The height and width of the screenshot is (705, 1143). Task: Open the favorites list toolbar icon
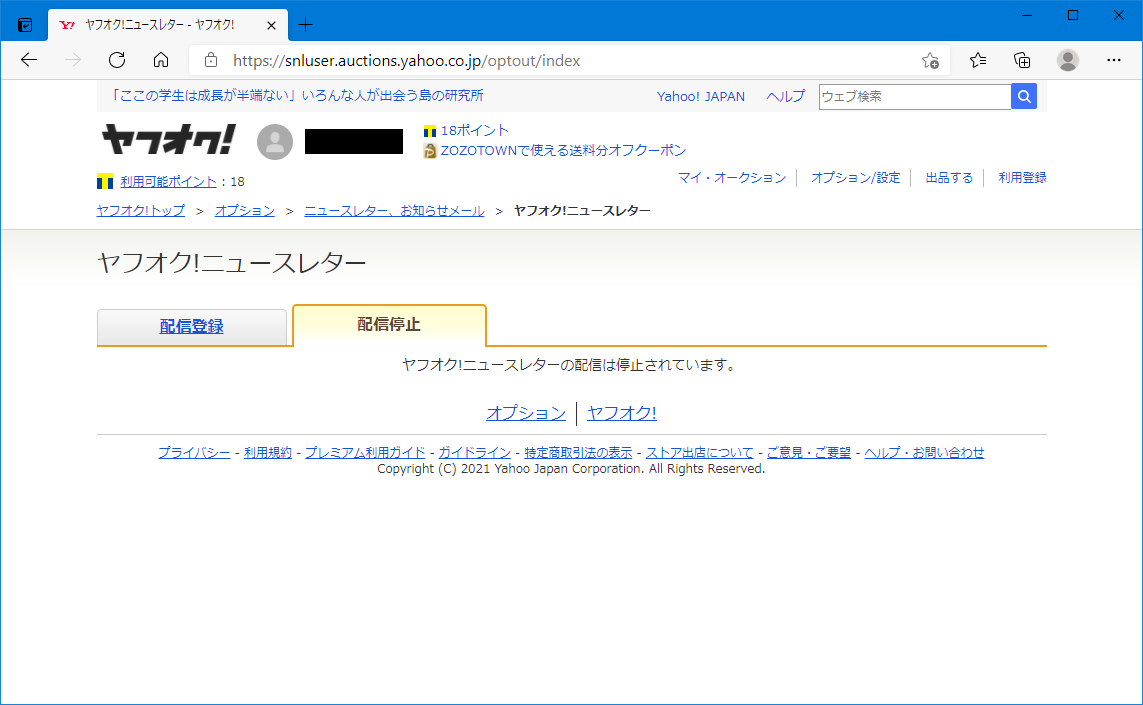978,60
